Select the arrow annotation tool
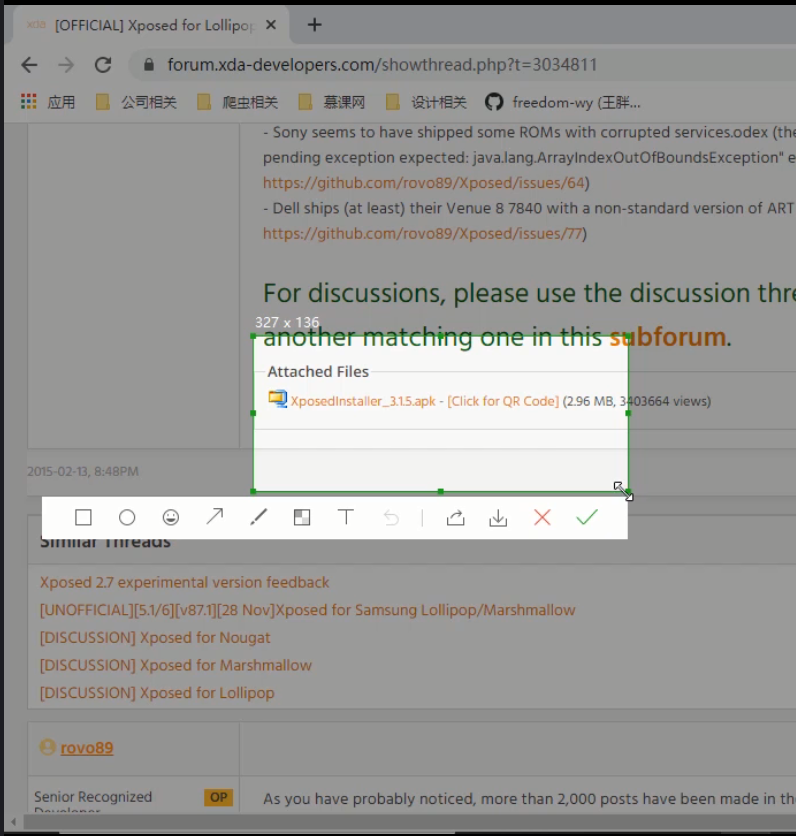796x836 pixels. coord(215,517)
